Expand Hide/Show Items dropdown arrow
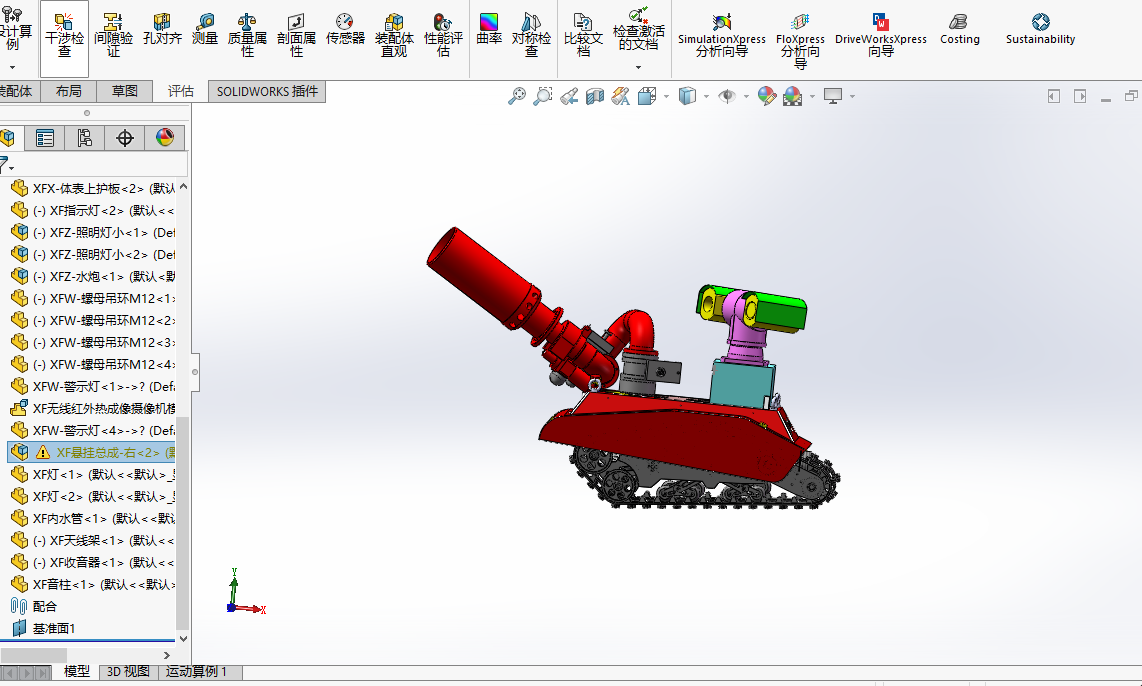 point(746,96)
